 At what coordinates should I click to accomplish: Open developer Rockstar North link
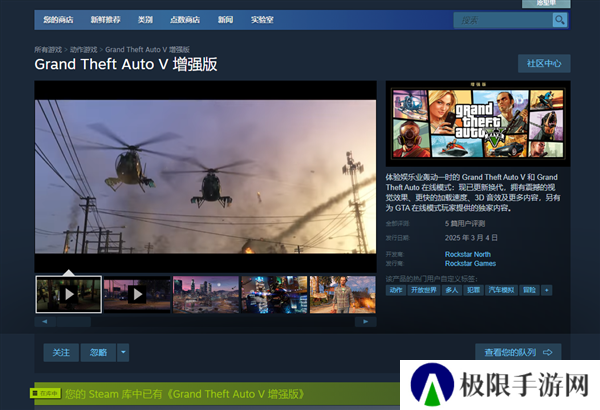pos(468,254)
